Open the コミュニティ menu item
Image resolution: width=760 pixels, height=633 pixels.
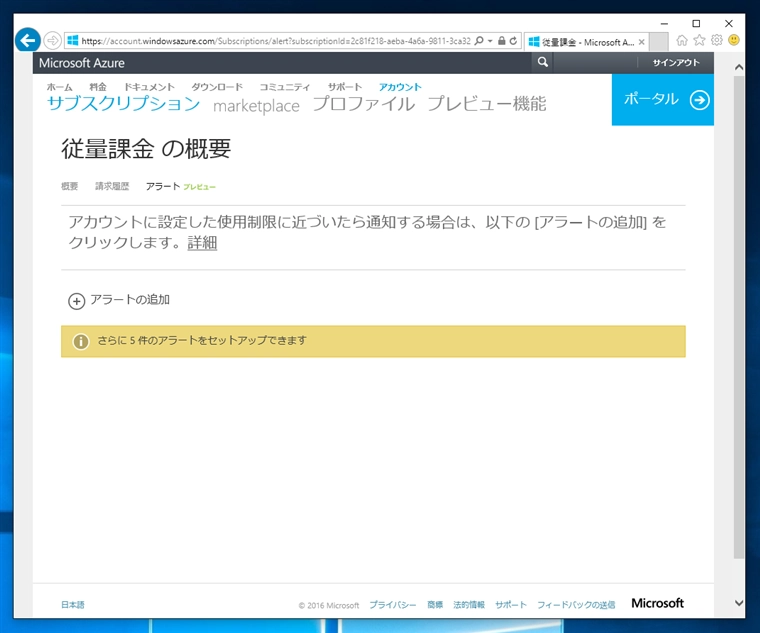(285, 87)
